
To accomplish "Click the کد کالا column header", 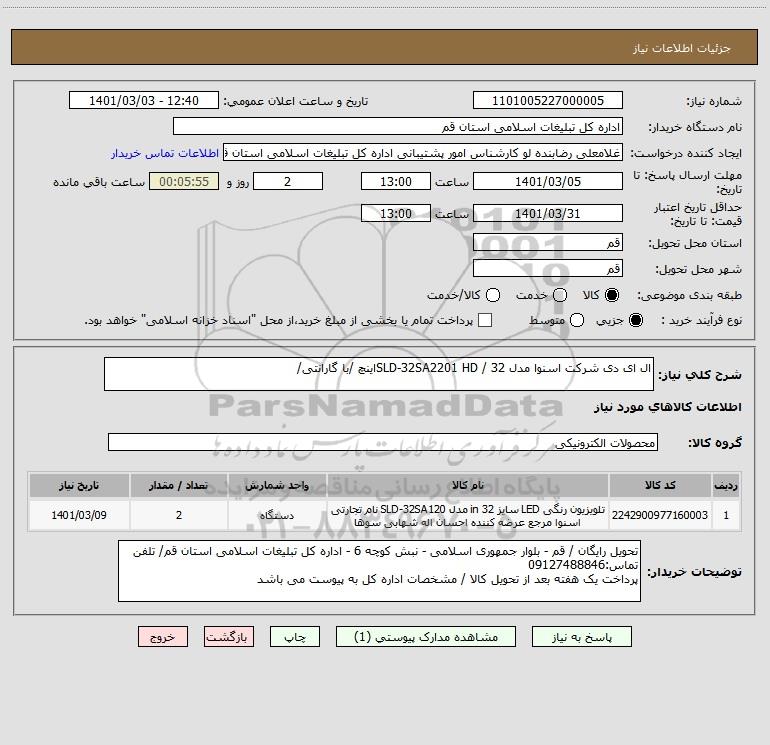I will (660, 485).
